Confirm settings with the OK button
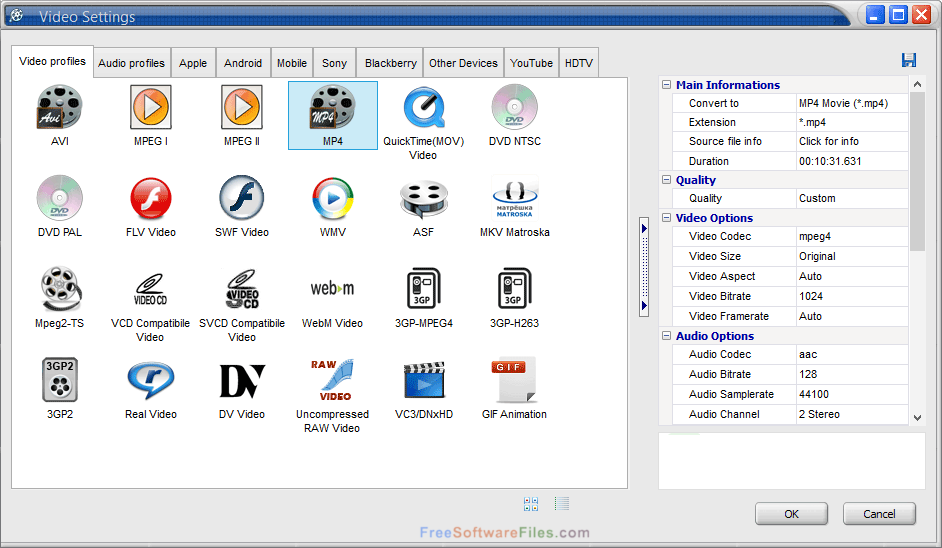 tap(791, 514)
